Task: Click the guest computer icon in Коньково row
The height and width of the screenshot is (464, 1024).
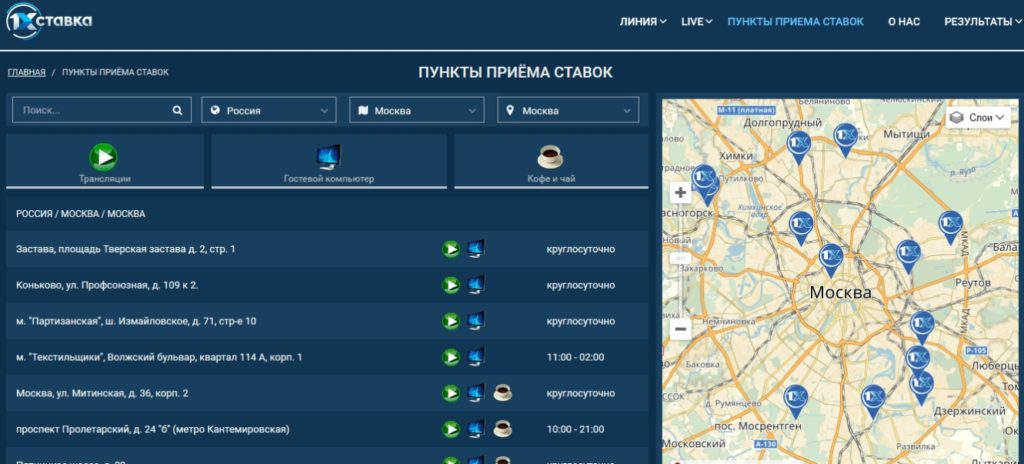Action: pos(476,285)
